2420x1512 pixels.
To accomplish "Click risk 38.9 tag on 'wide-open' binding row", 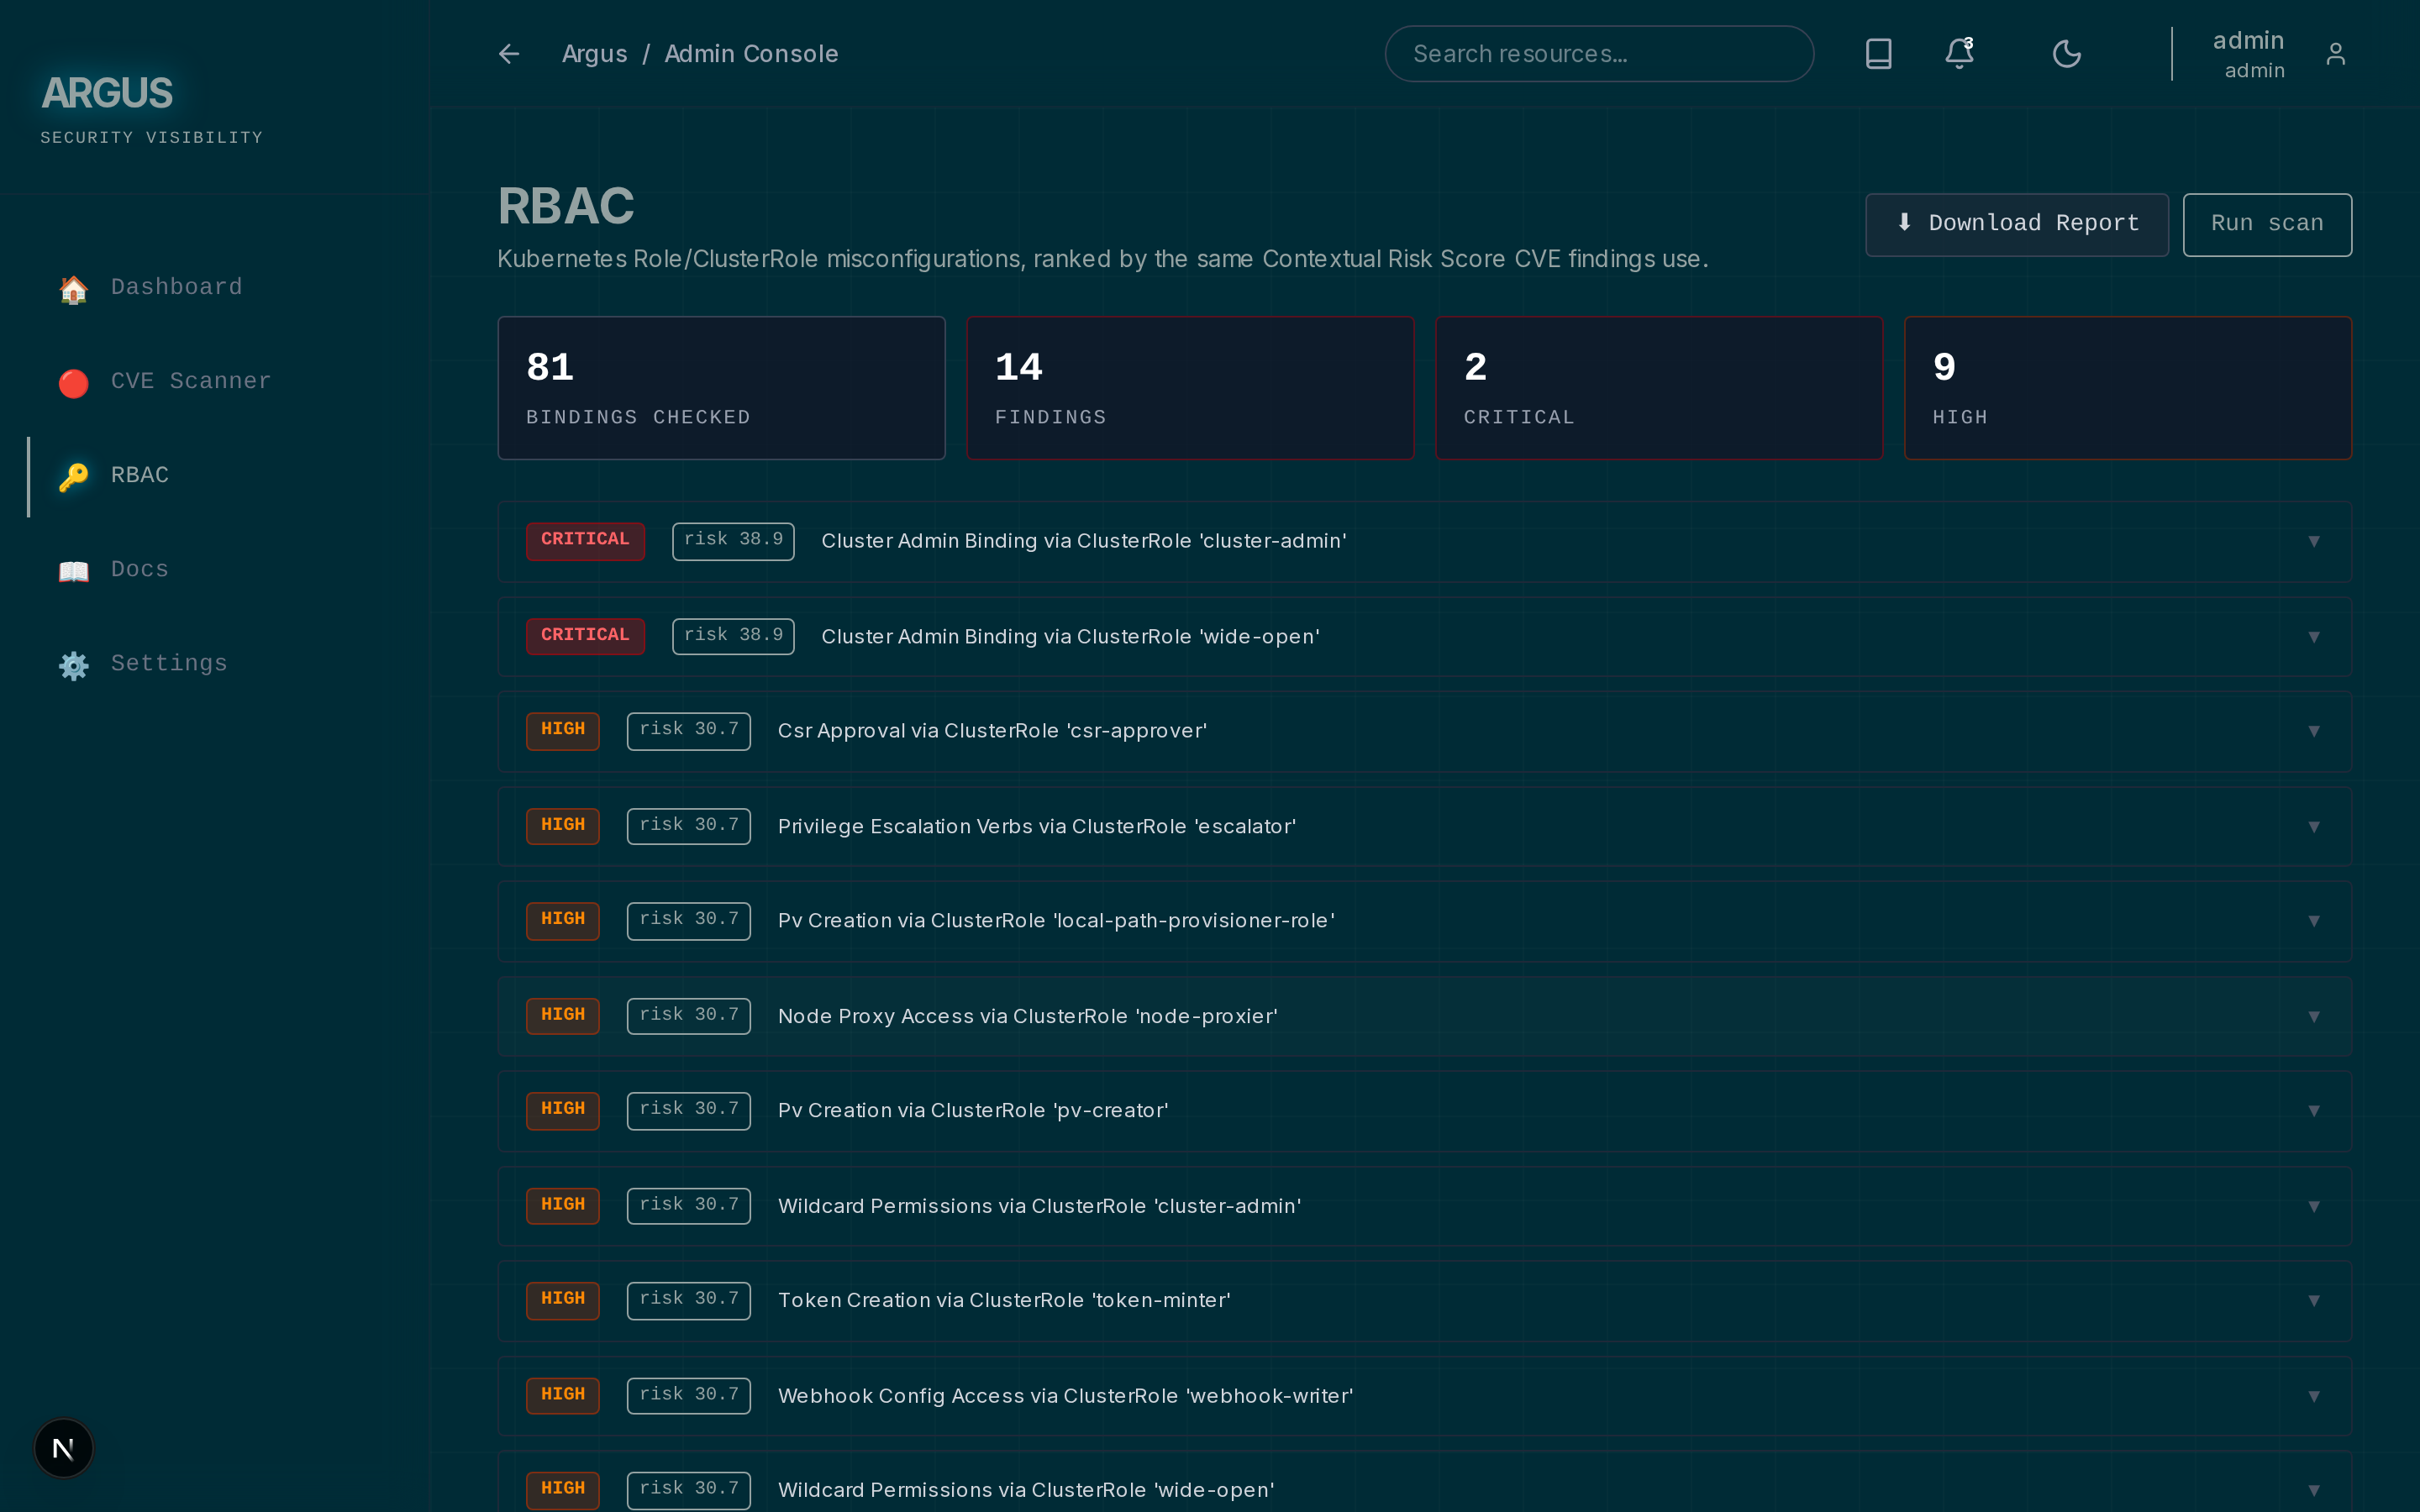I will click(733, 637).
